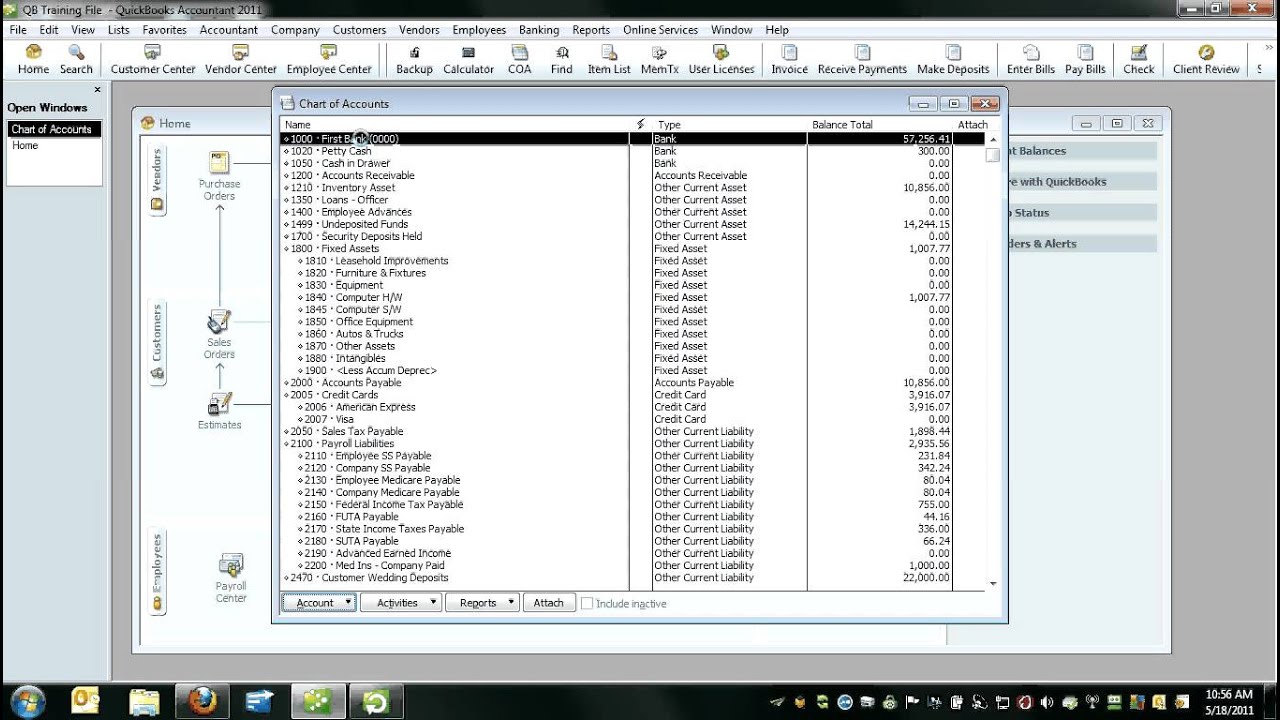1280x720 pixels.
Task: Open the Banking menu
Action: (539, 30)
